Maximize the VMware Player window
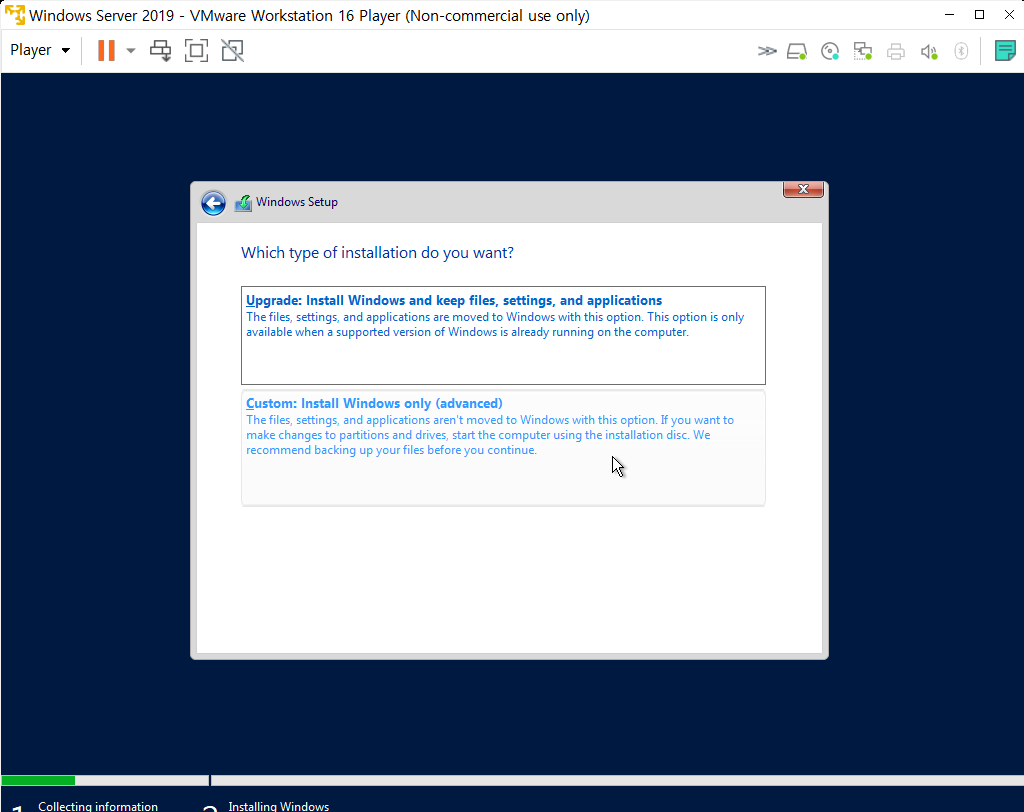Screen dimensions: 1024x812 [x=979, y=14]
